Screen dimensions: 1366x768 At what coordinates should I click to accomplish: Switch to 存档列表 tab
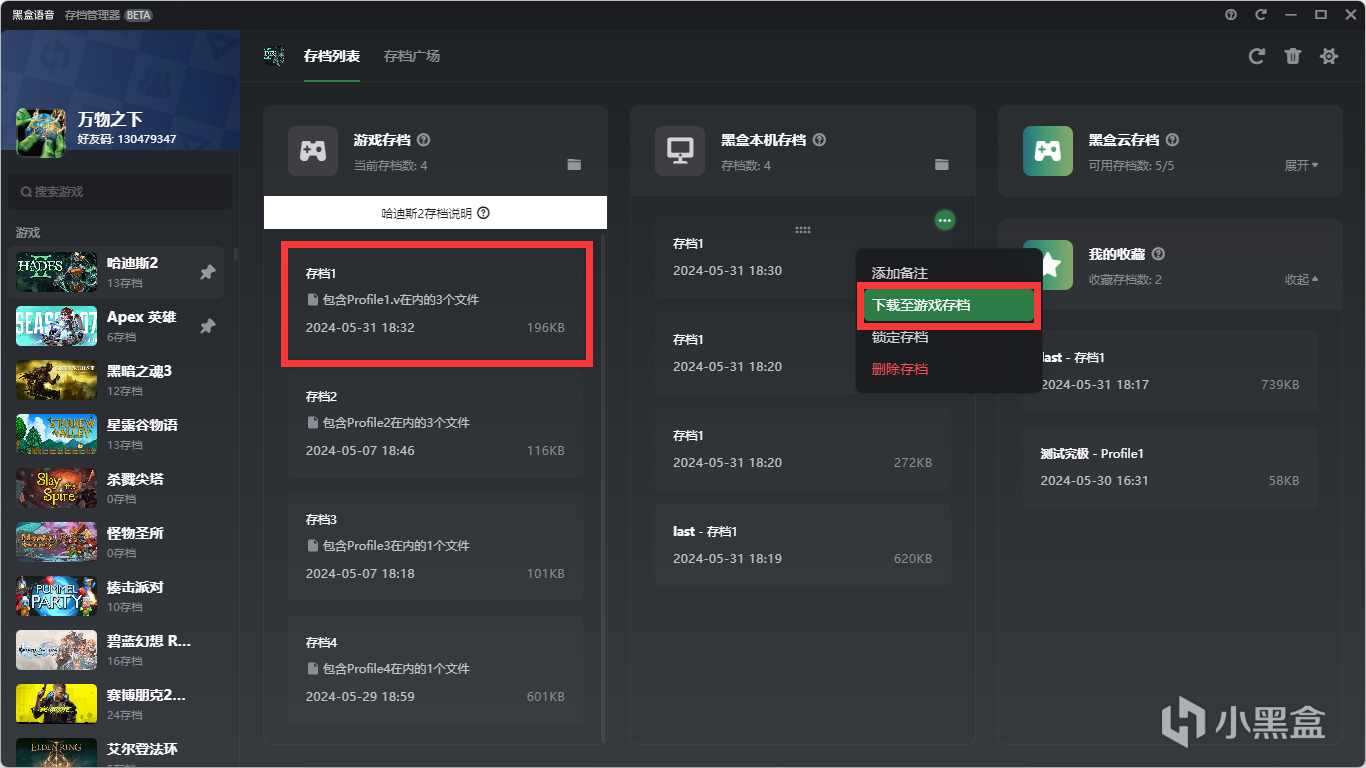click(x=332, y=56)
